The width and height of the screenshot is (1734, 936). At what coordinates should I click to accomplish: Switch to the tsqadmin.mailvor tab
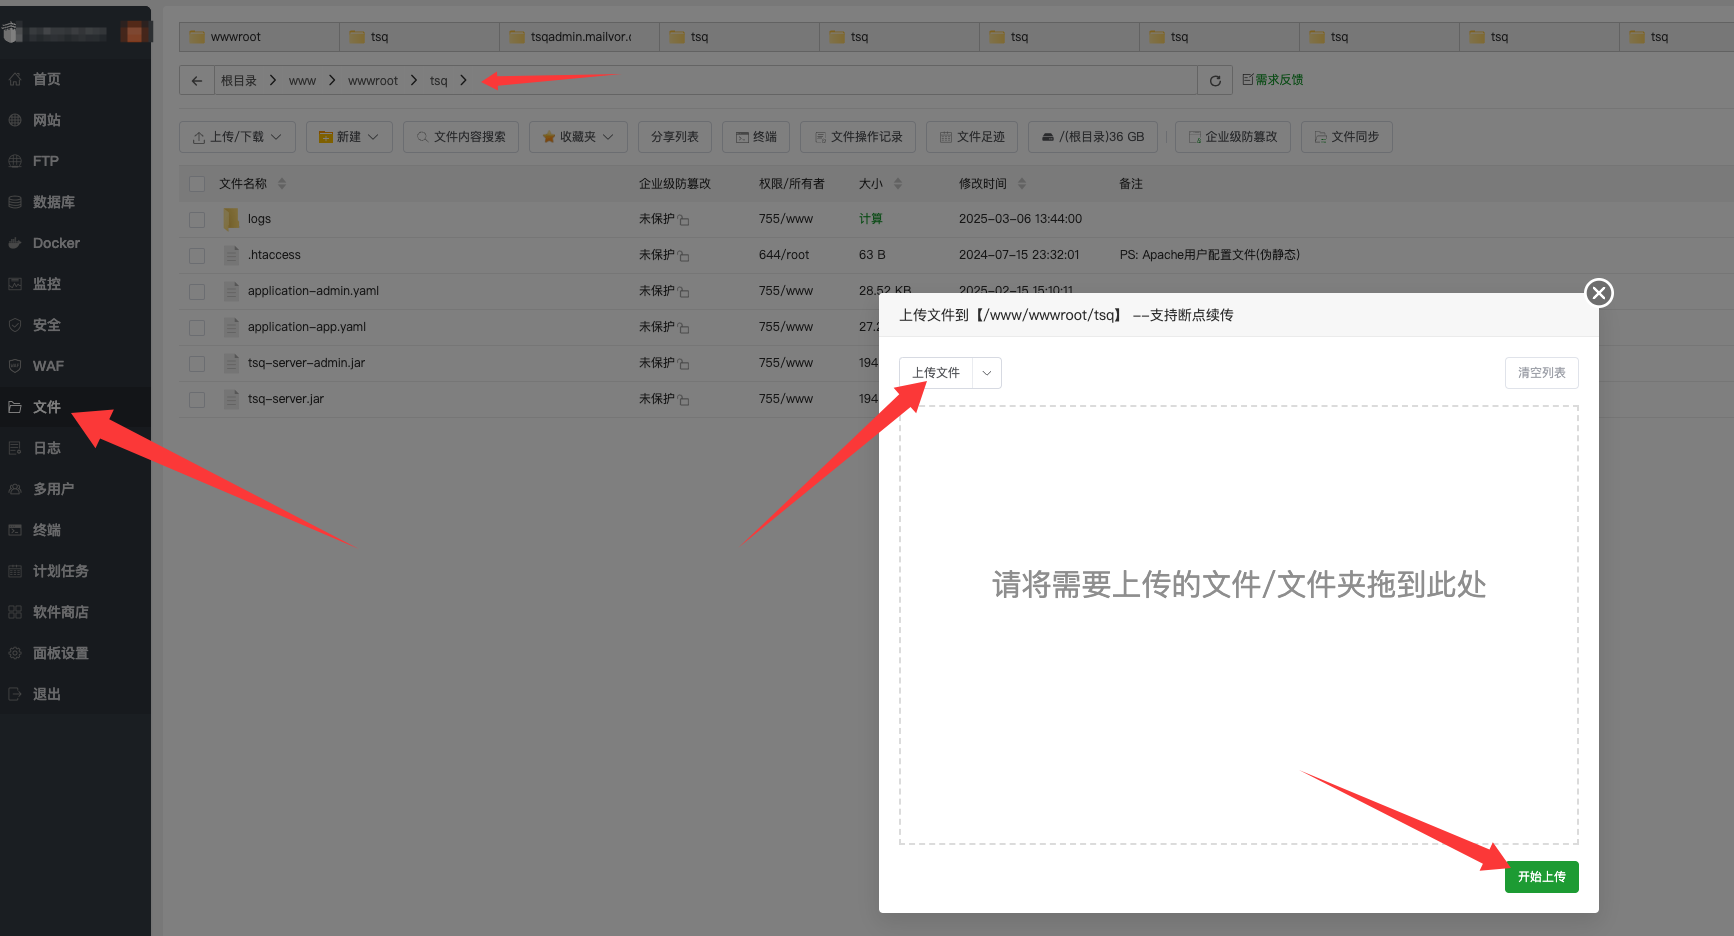(x=579, y=37)
